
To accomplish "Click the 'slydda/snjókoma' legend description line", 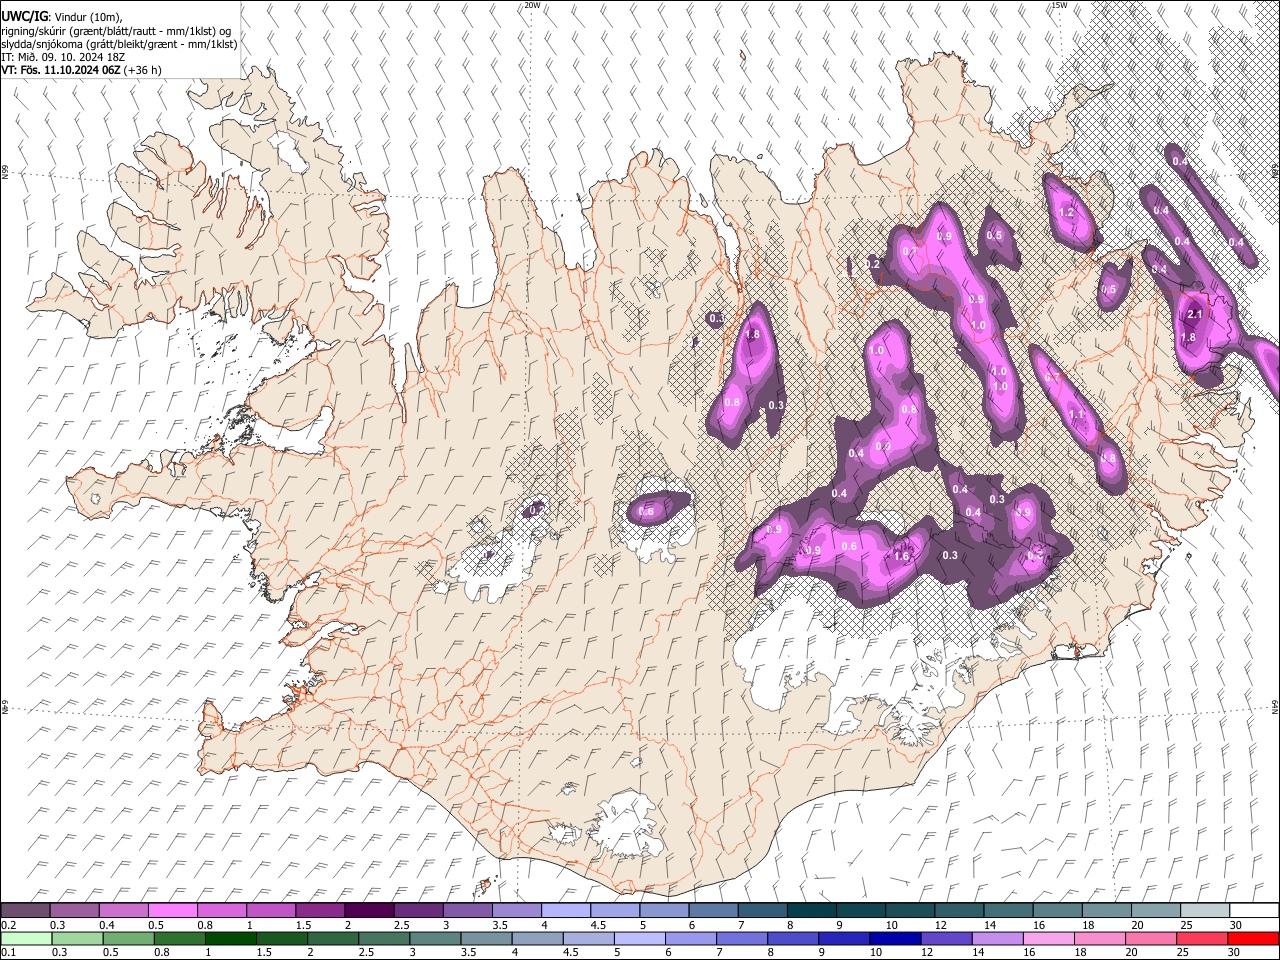I will [120, 44].
